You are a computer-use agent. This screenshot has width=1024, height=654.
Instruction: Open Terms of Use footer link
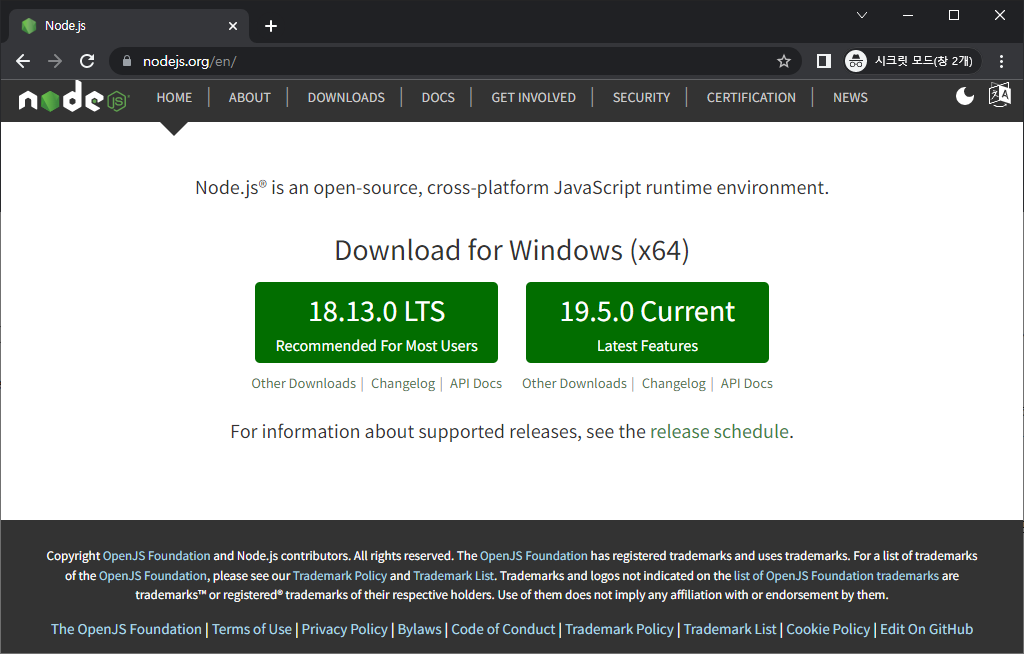coord(251,629)
